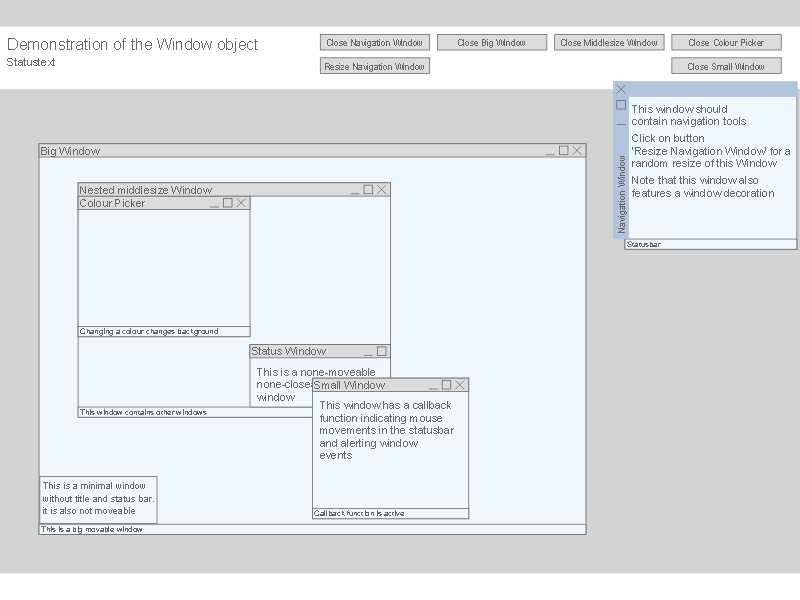This screenshot has width=800, height=600.
Task: Maximize the Big Window via its square icon
Action: coord(563,151)
